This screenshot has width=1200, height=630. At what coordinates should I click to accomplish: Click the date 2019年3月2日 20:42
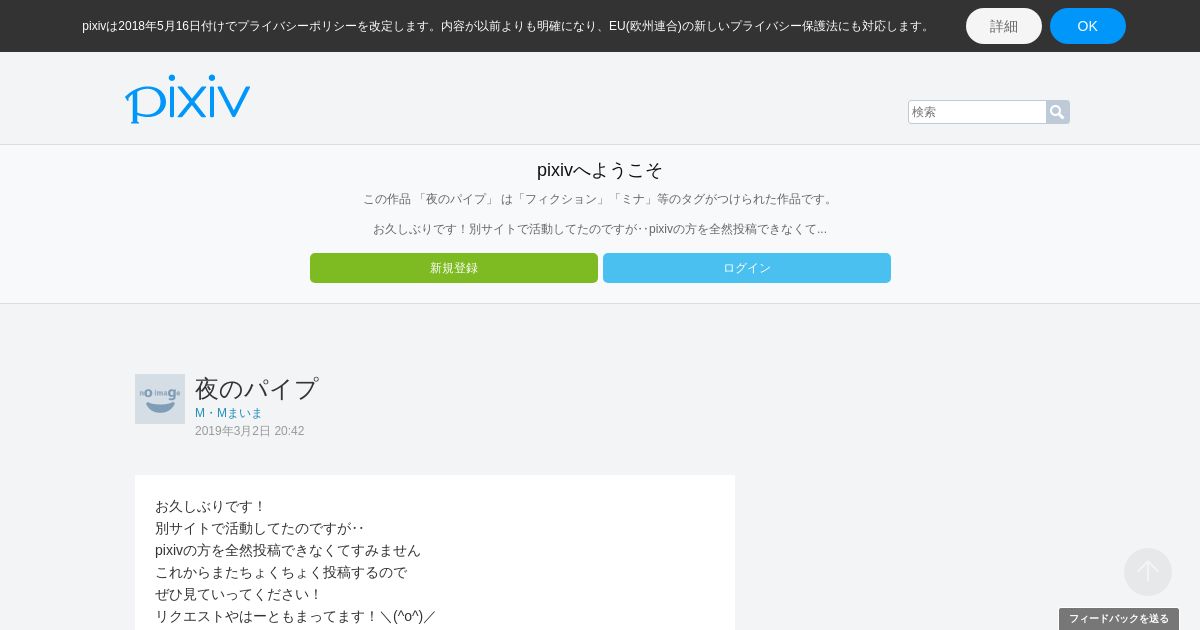click(x=250, y=431)
